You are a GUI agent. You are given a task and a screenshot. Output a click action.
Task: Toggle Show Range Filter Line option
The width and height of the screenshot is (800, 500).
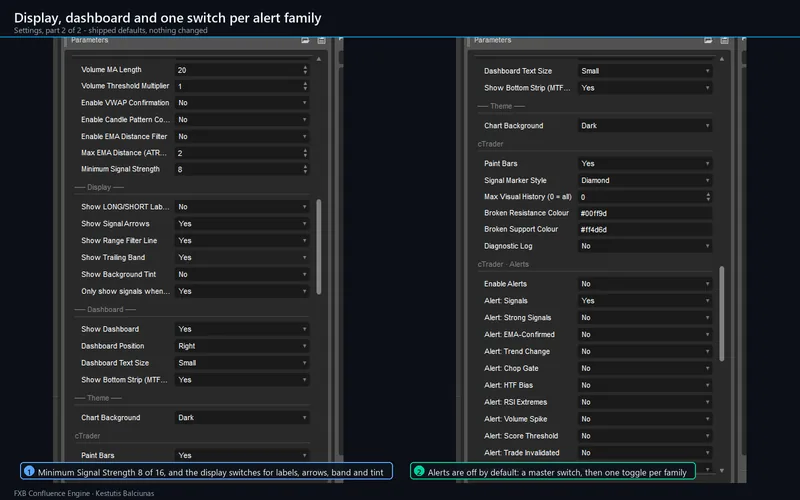tap(242, 241)
